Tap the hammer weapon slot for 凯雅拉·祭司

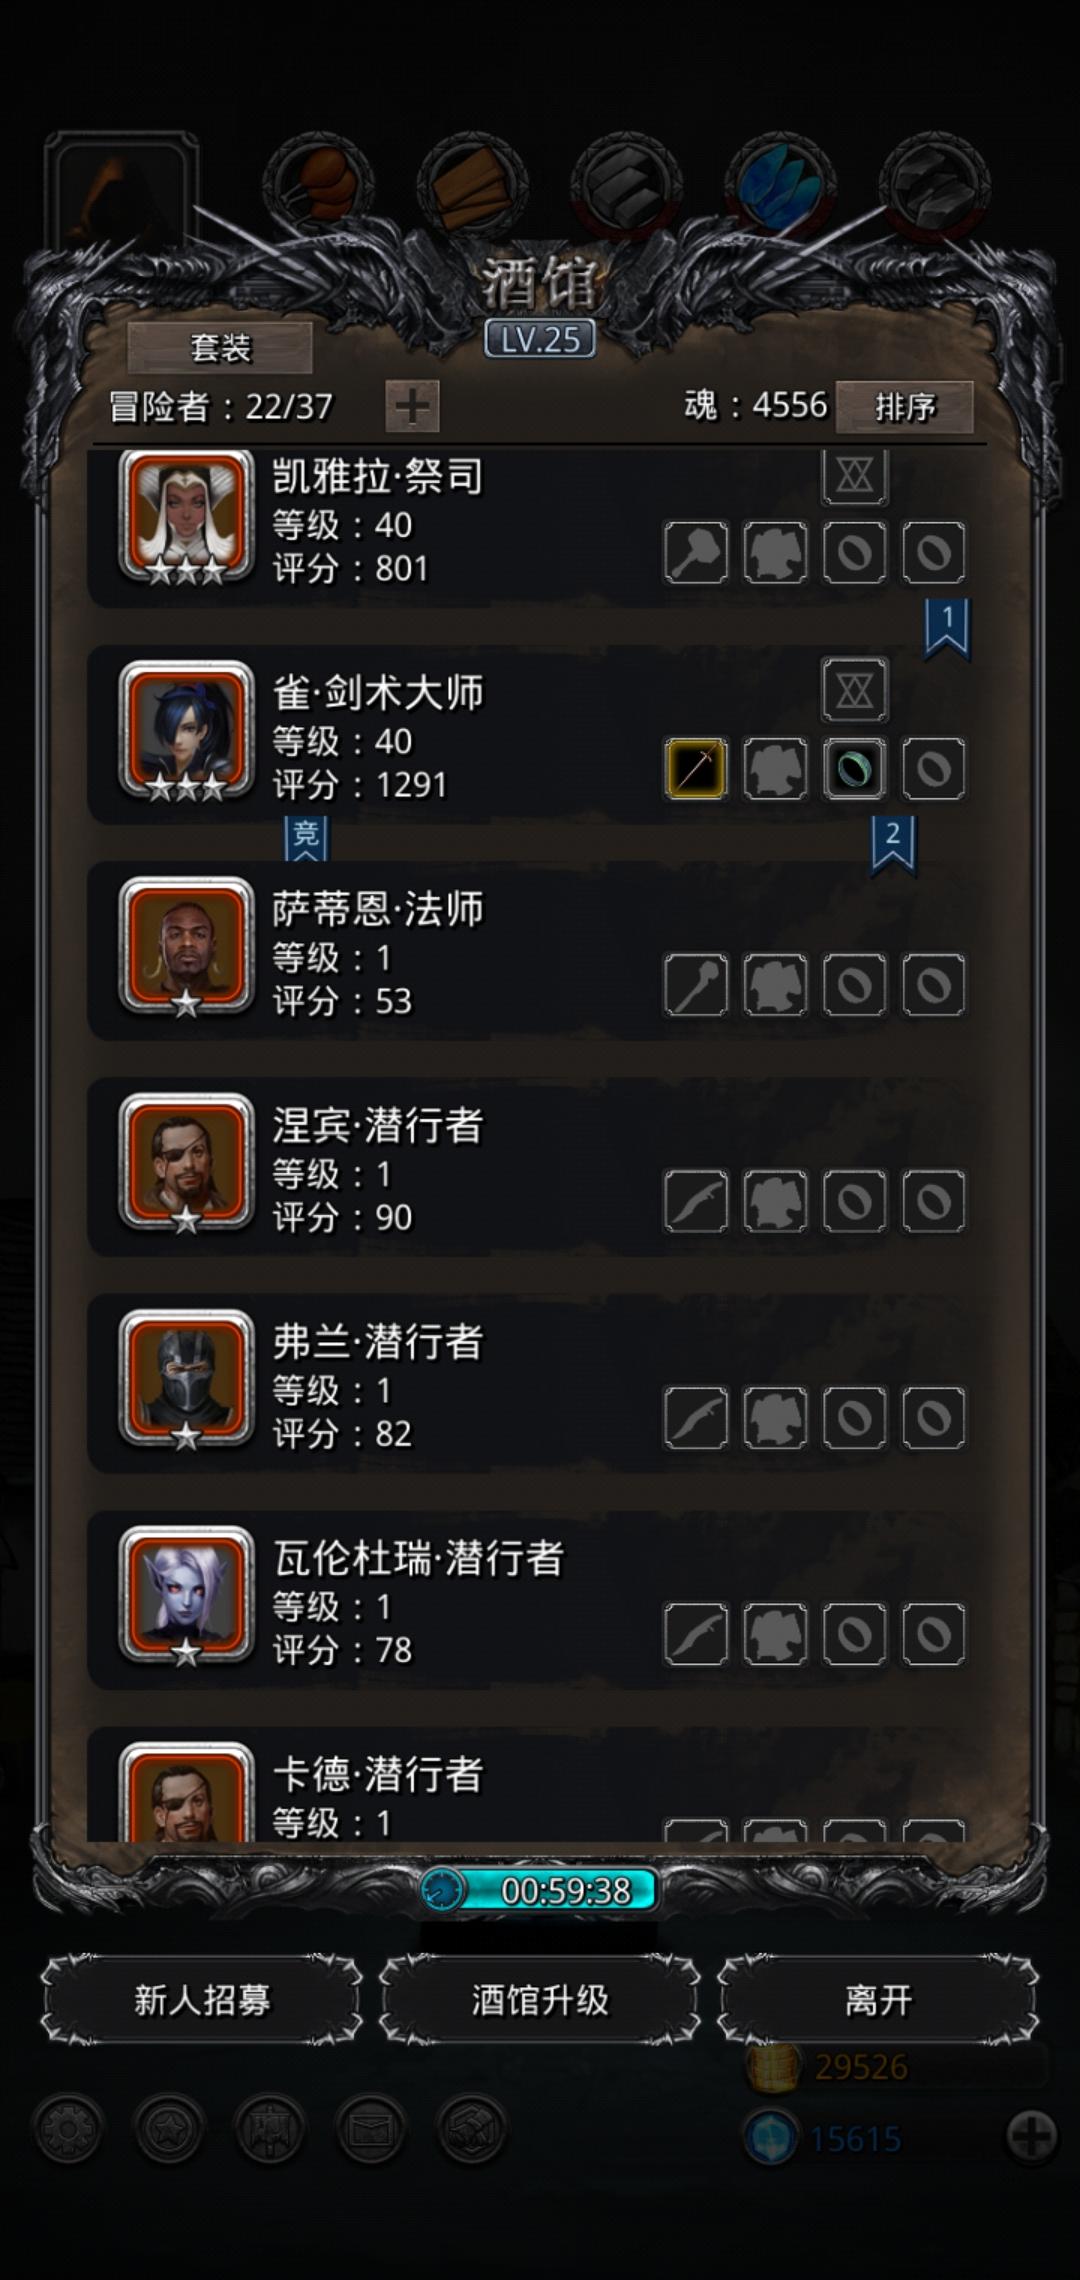tap(696, 552)
